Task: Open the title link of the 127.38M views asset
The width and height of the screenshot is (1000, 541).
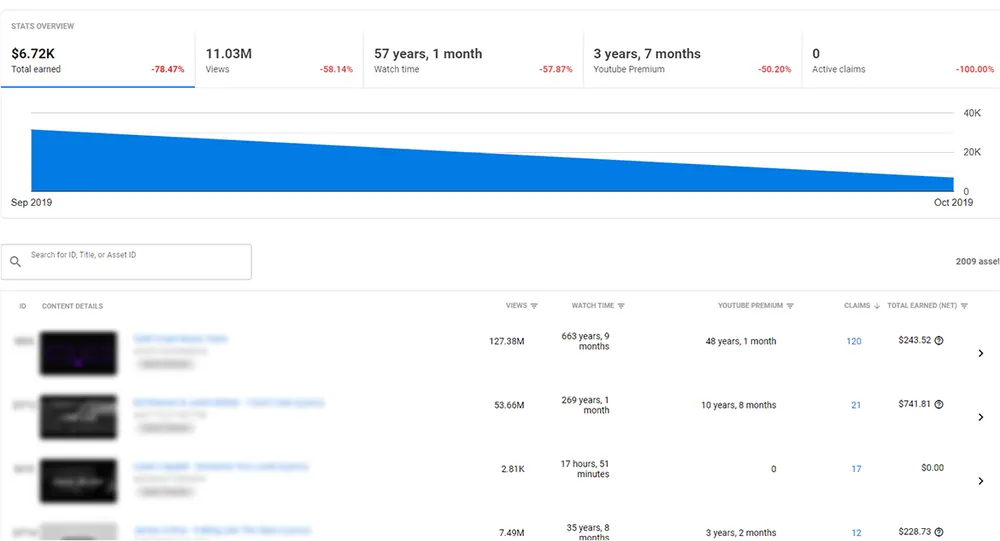Action: coord(180,339)
